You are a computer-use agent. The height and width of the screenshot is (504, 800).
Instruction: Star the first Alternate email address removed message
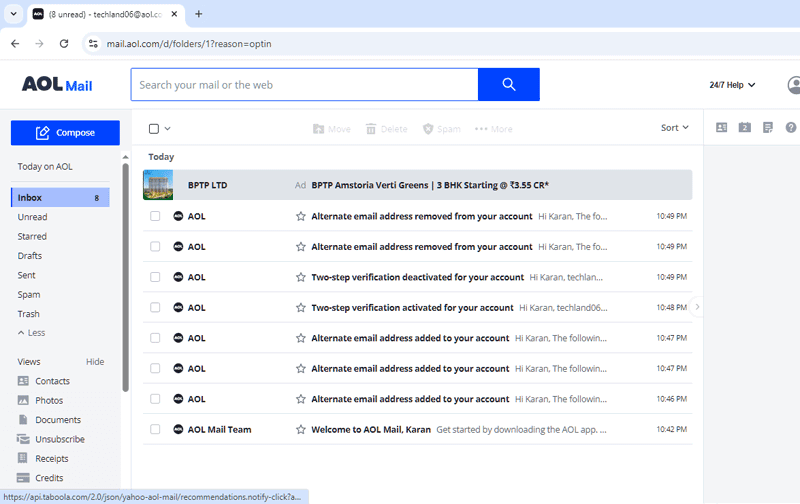point(301,216)
